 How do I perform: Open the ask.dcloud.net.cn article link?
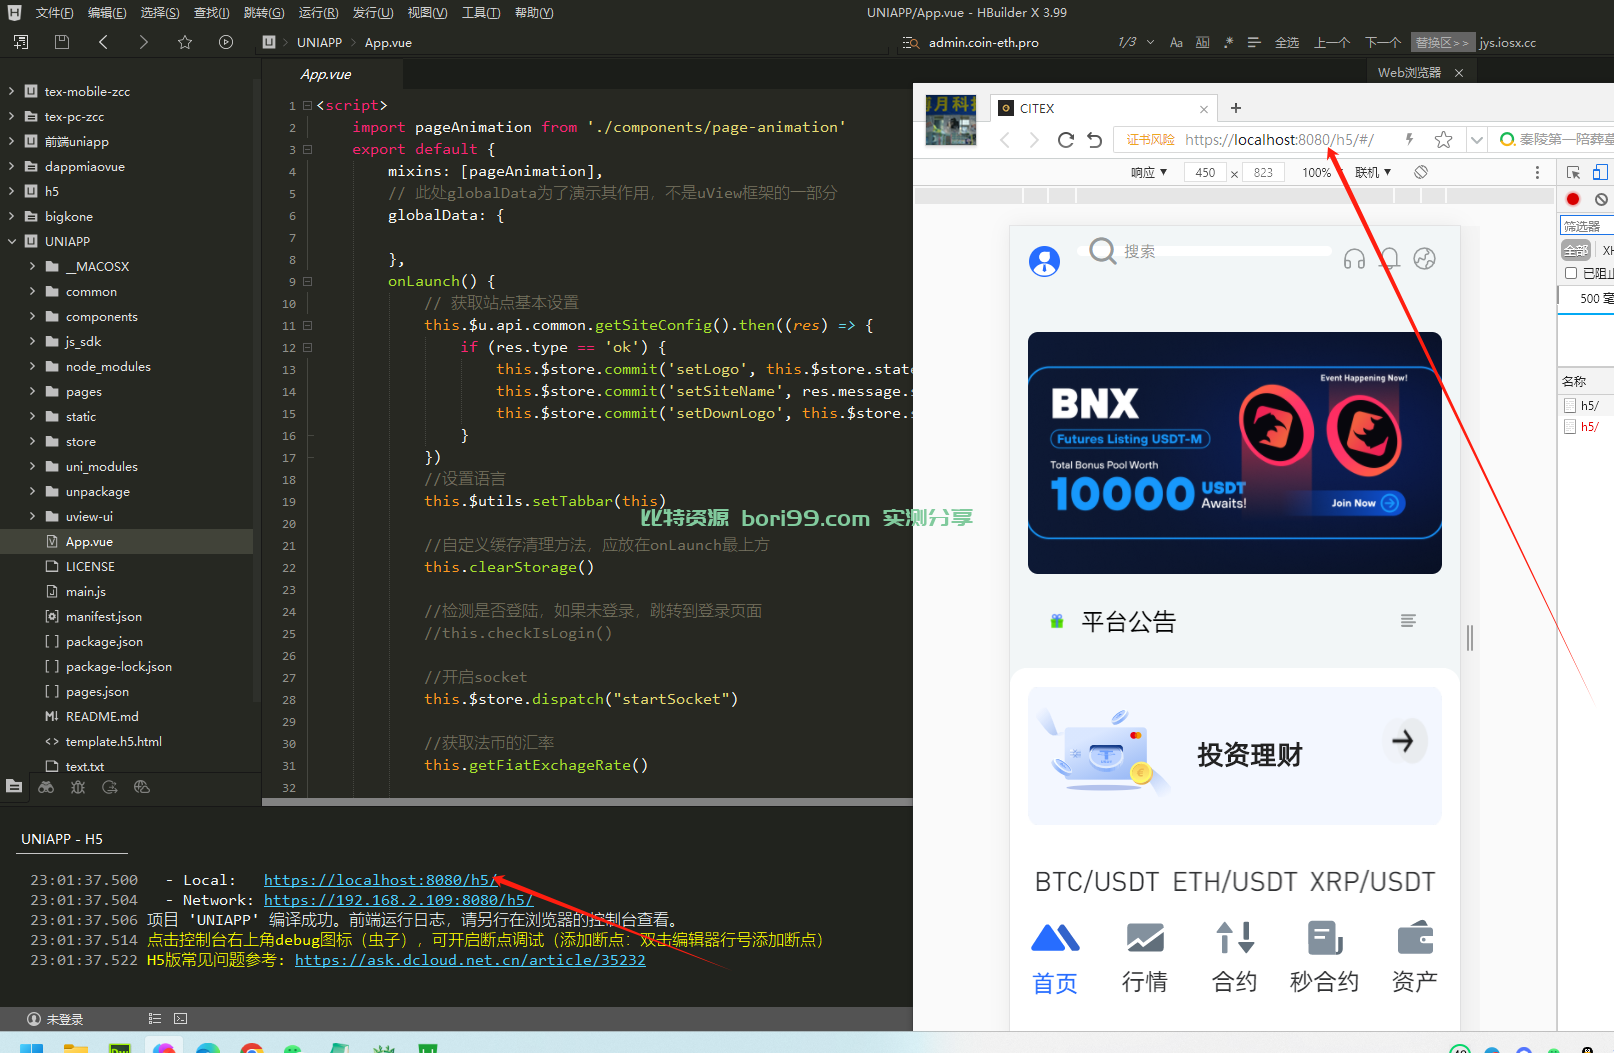click(x=470, y=960)
